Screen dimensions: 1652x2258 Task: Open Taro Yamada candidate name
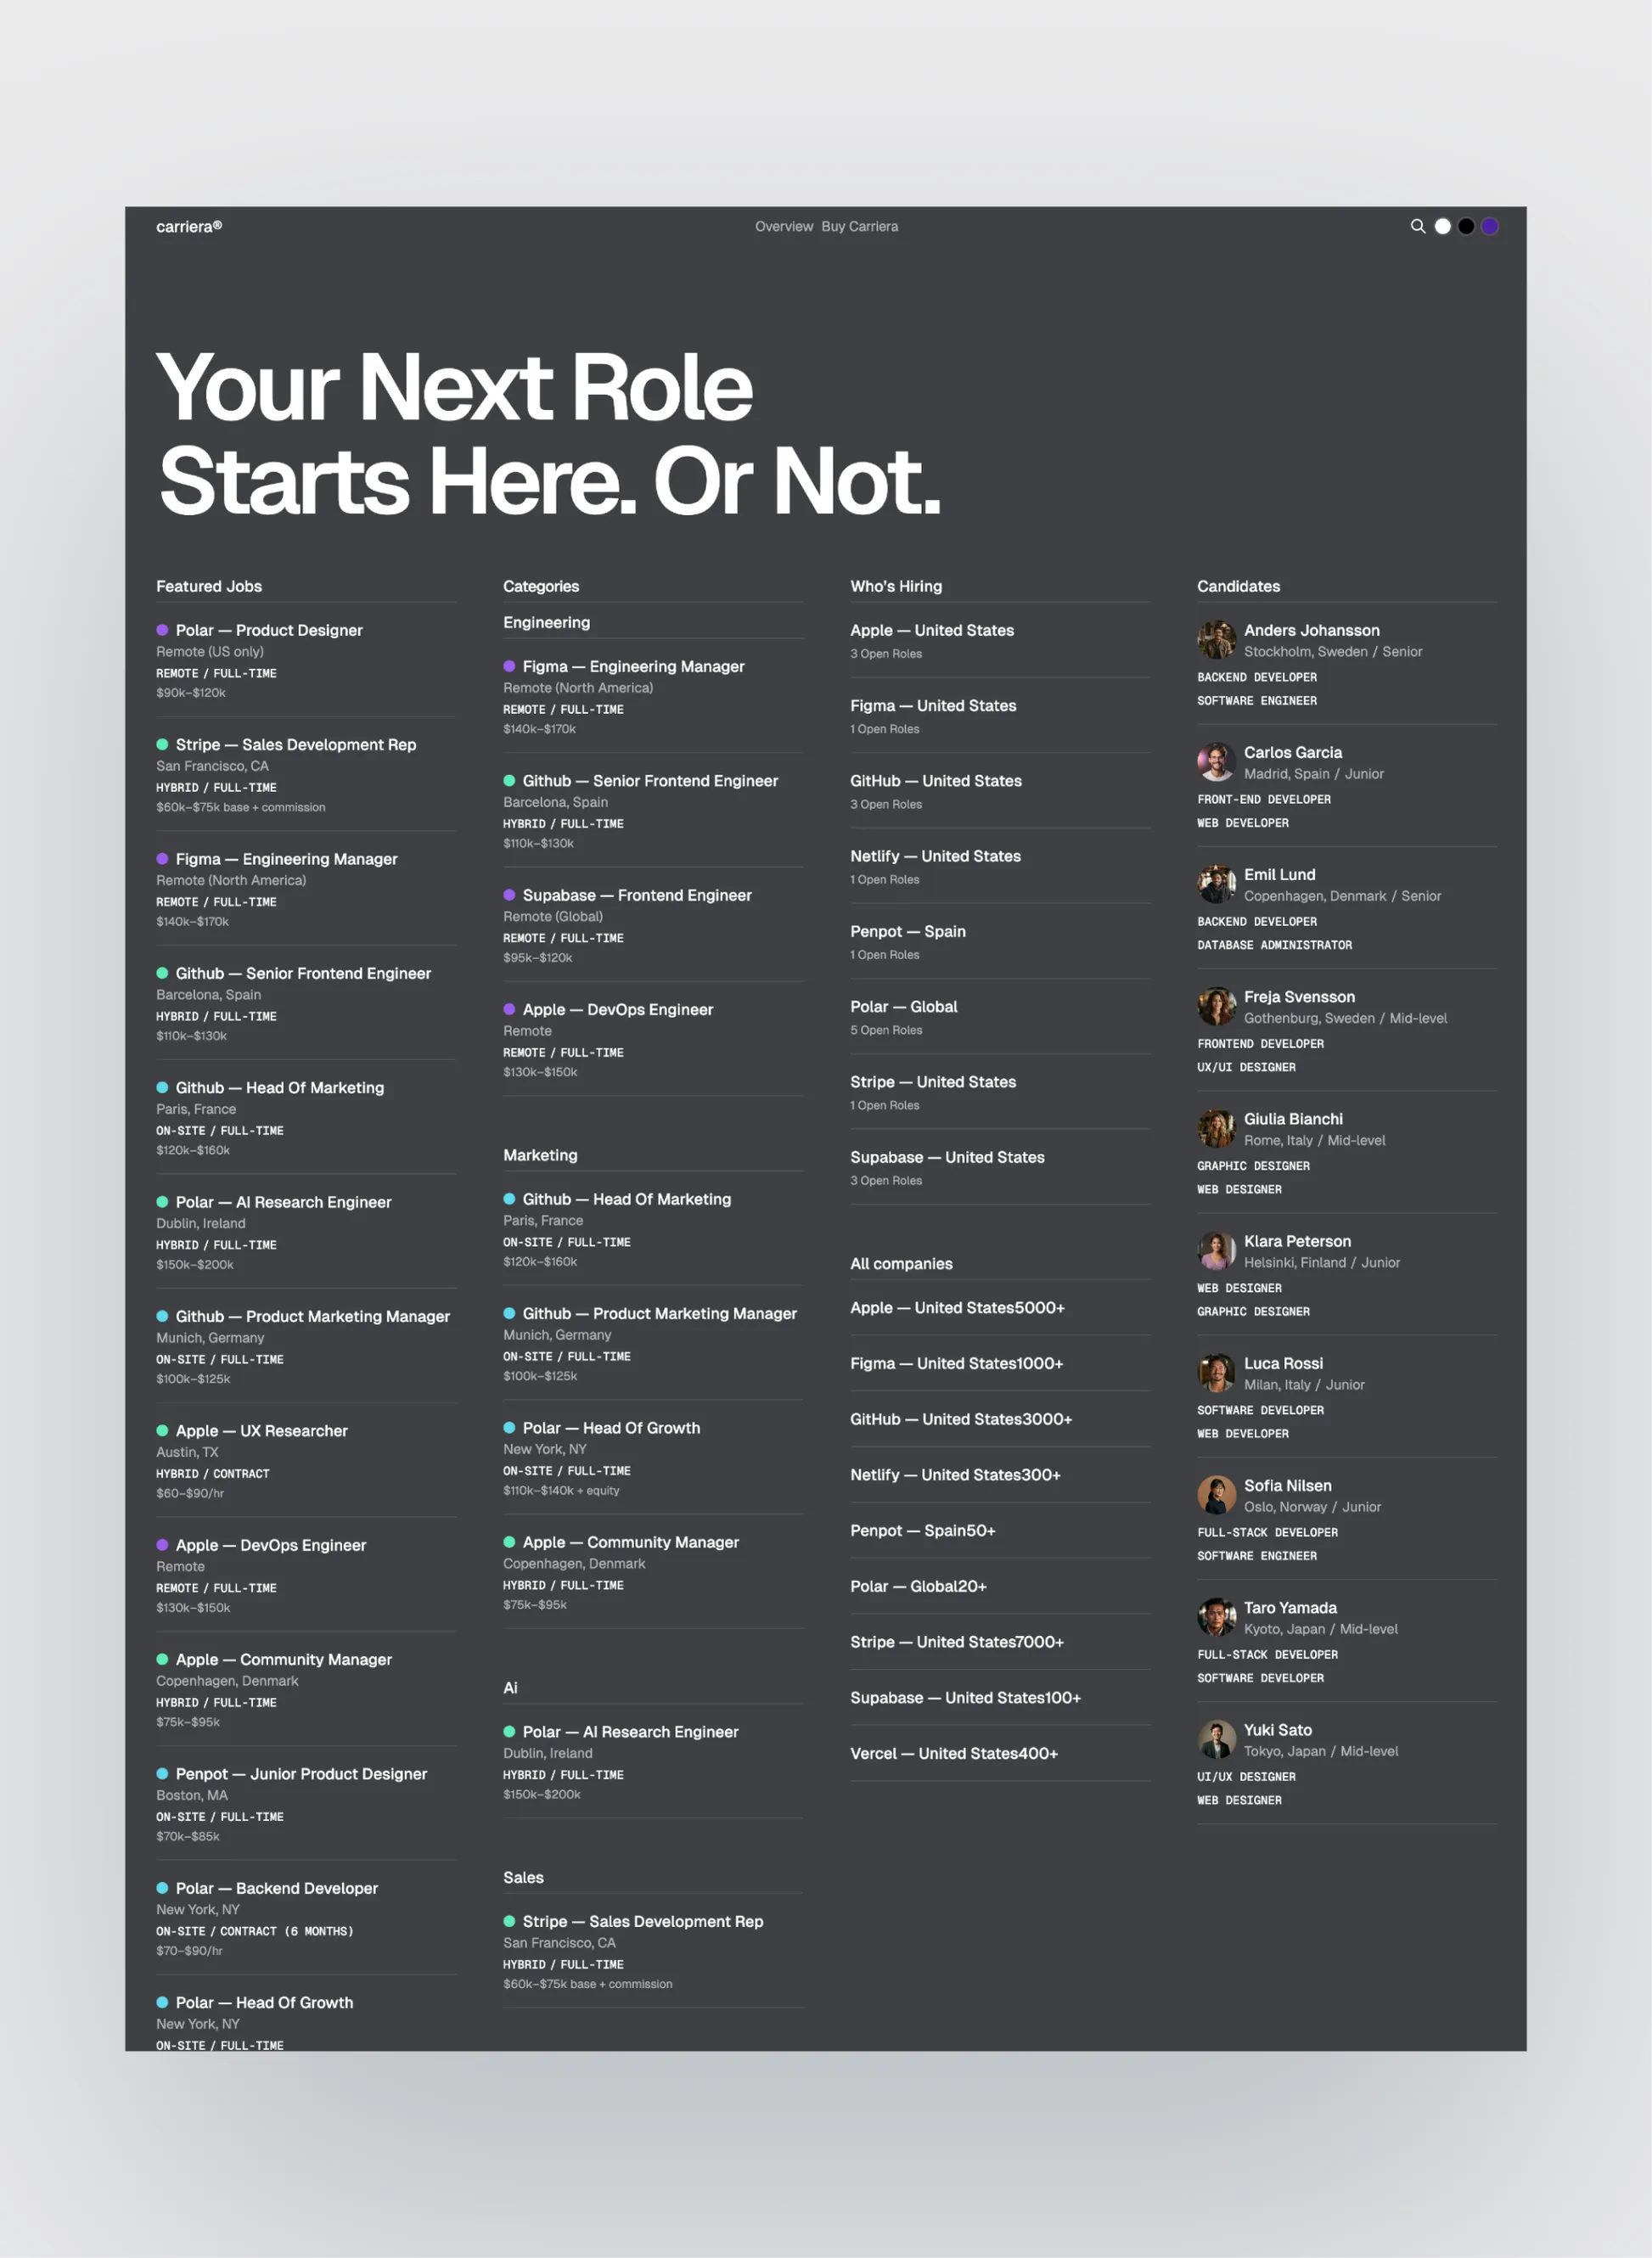[x=1290, y=1608]
